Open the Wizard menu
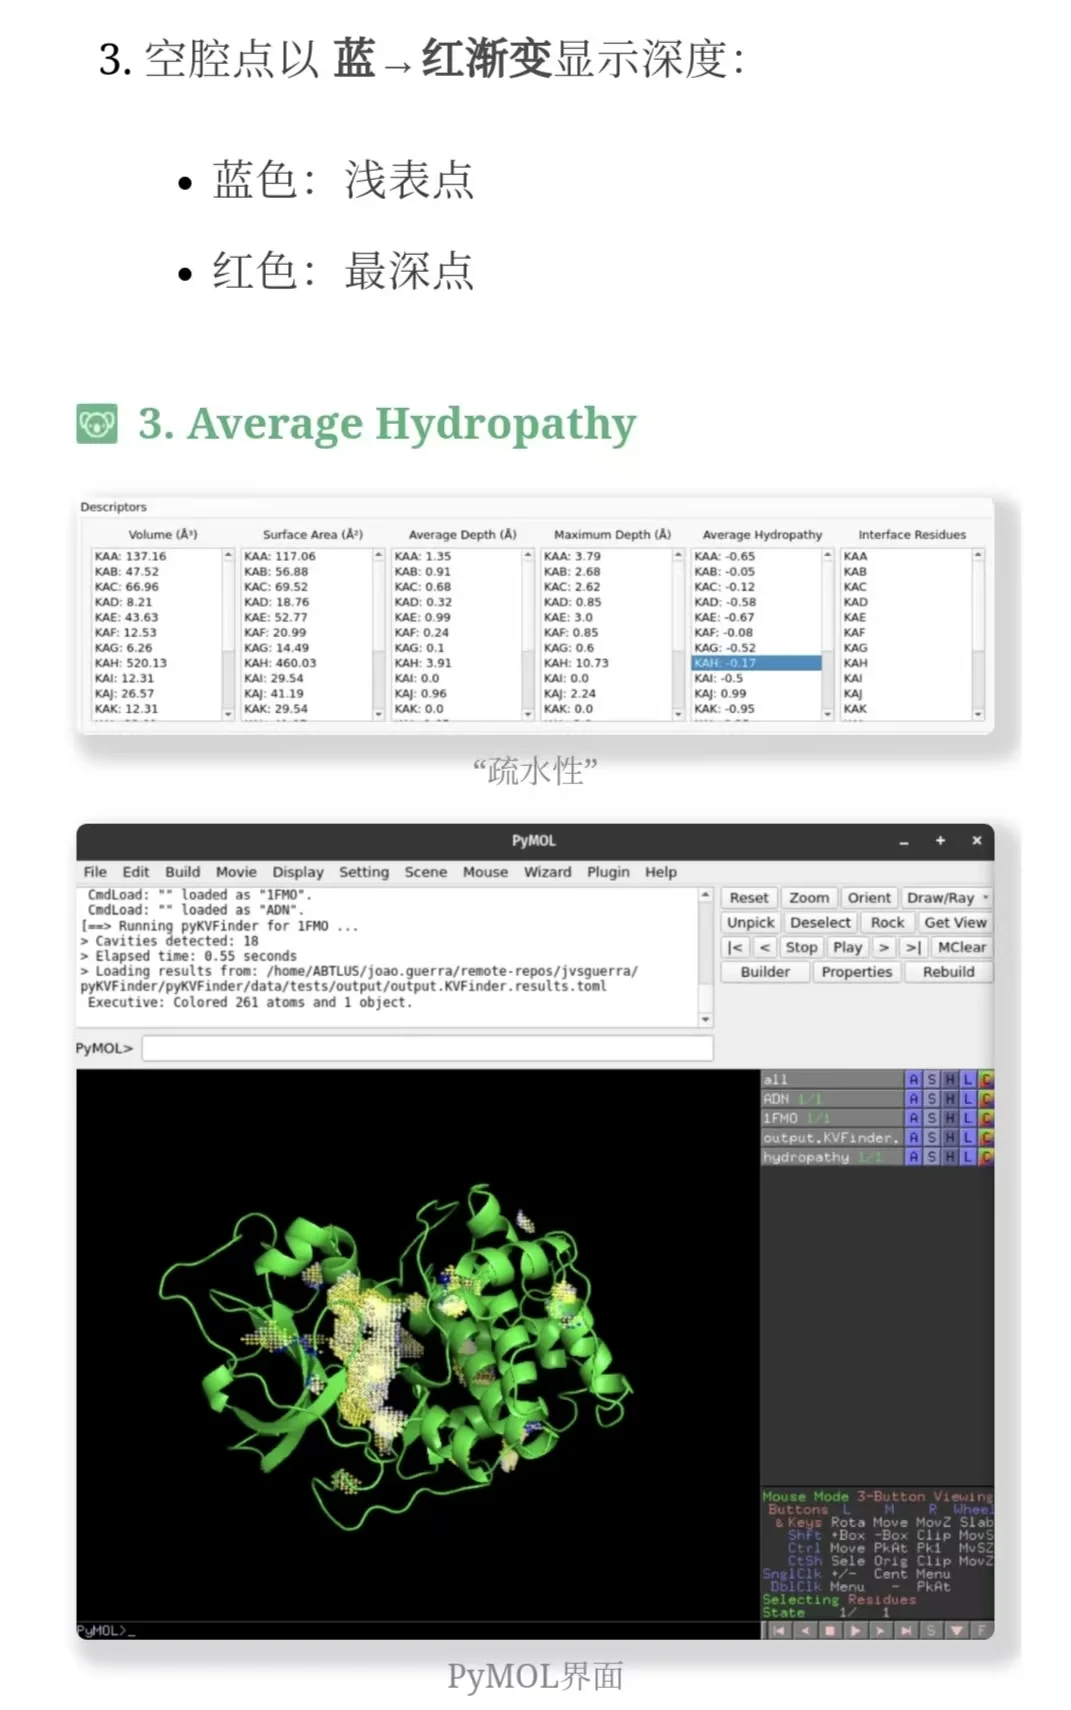 548,871
